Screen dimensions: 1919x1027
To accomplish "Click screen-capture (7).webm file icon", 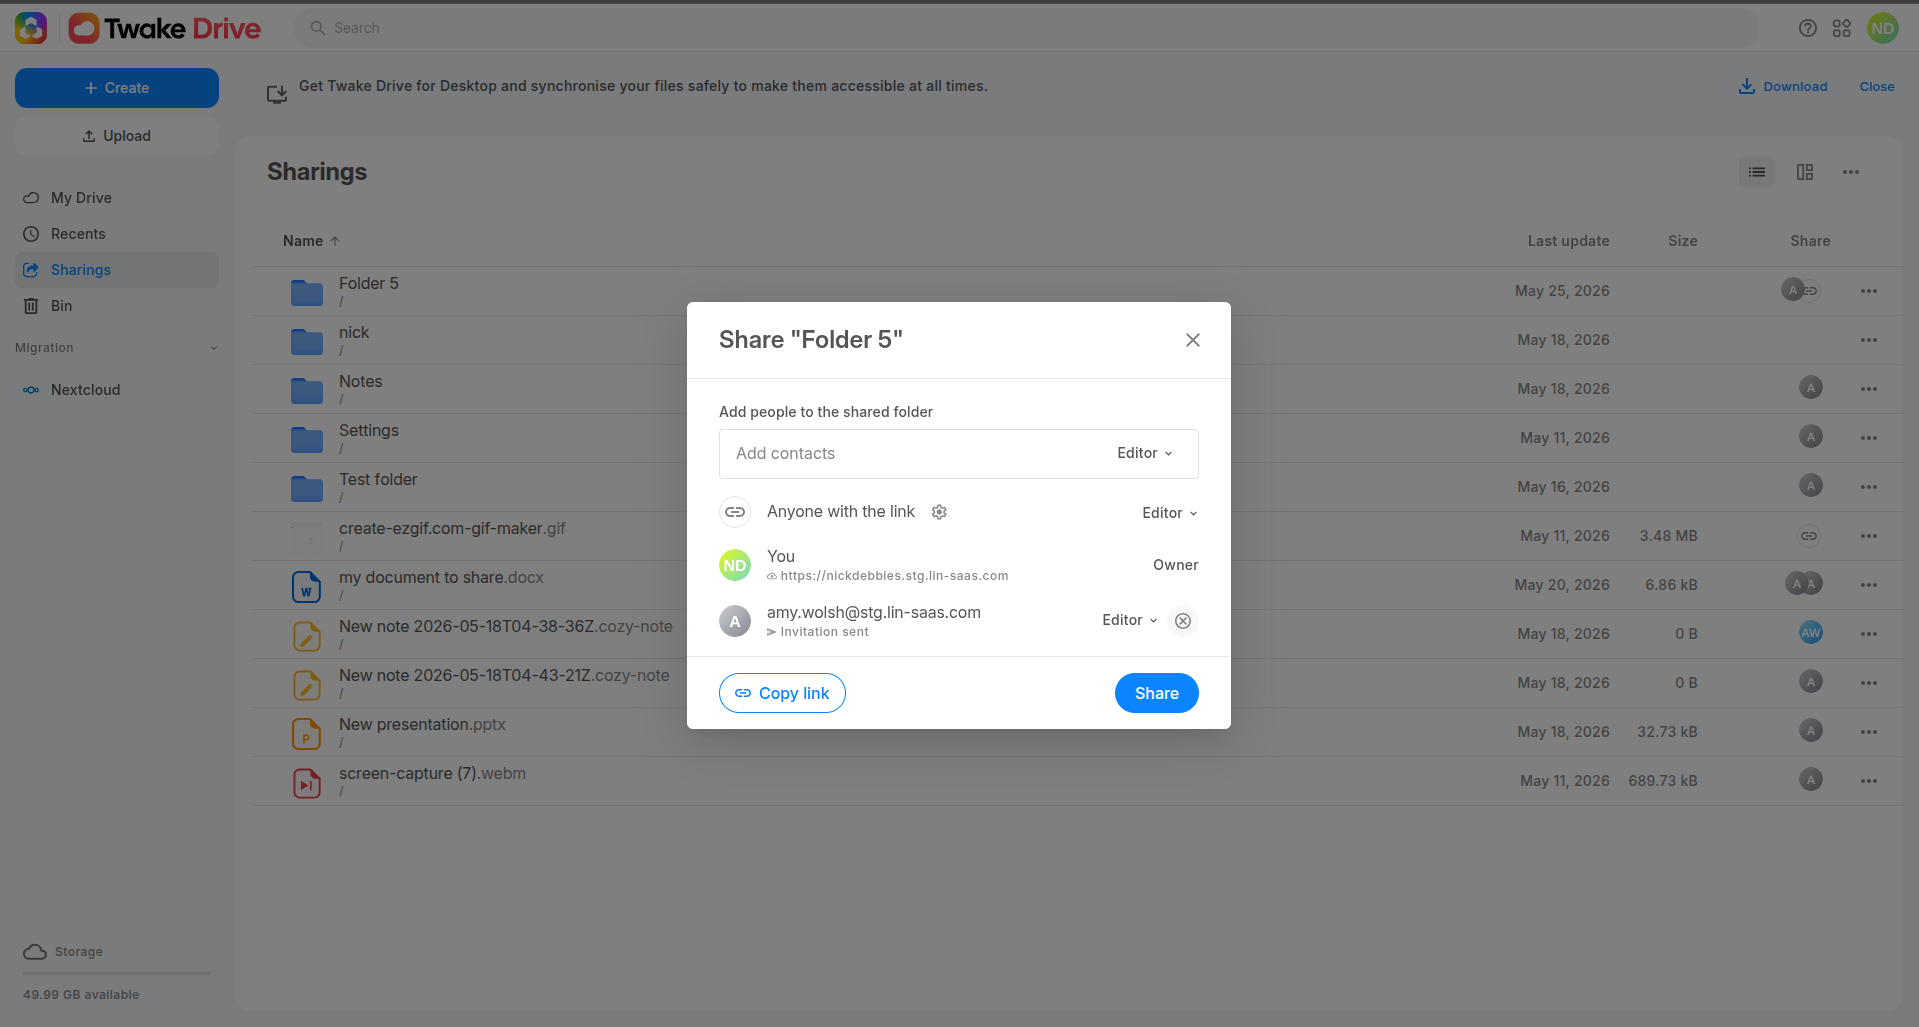I will point(306,782).
